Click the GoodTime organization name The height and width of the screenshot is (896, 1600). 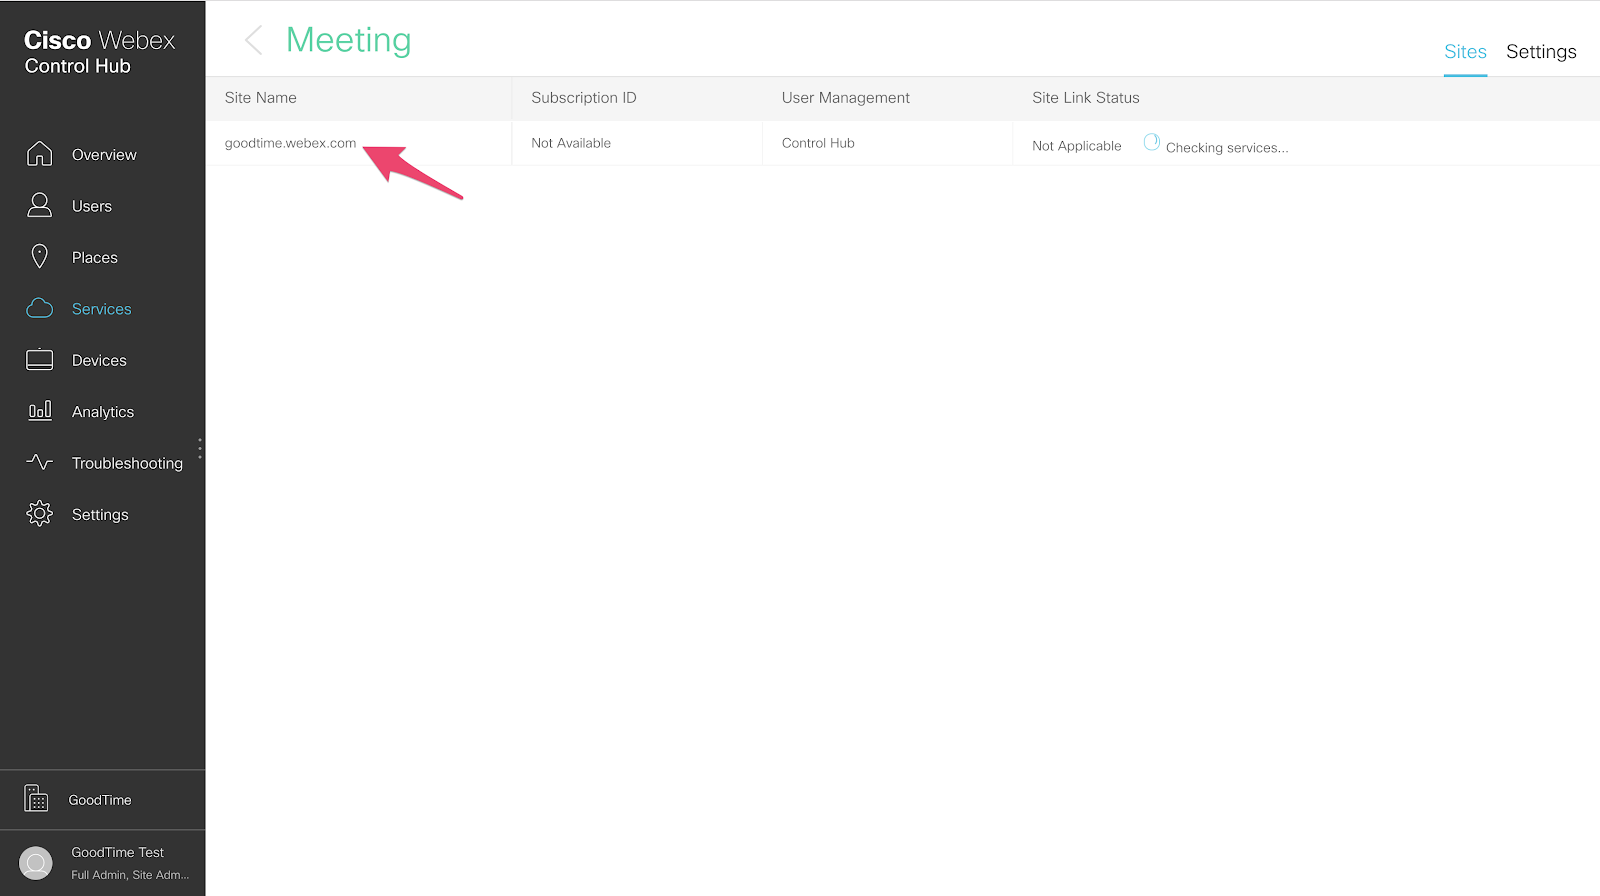coord(100,800)
